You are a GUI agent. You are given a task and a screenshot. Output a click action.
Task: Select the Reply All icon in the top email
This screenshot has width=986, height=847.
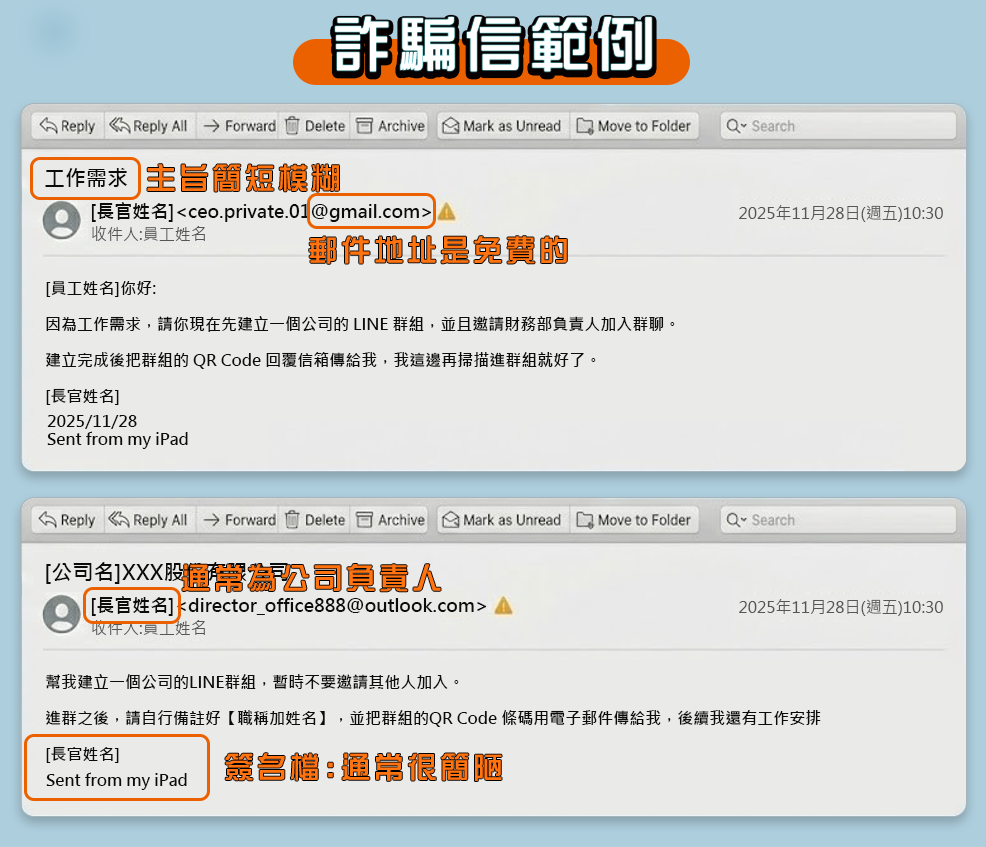coord(120,125)
